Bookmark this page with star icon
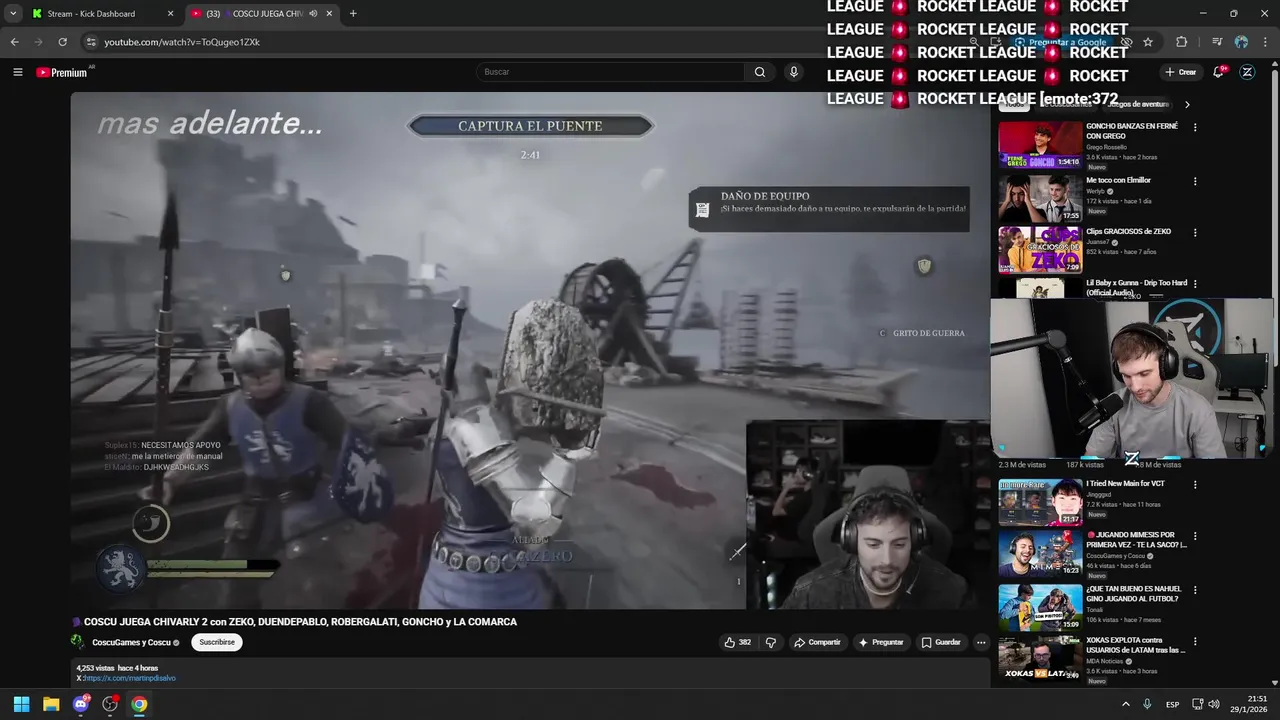Image resolution: width=1280 pixels, height=720 pixels. 1148,42
